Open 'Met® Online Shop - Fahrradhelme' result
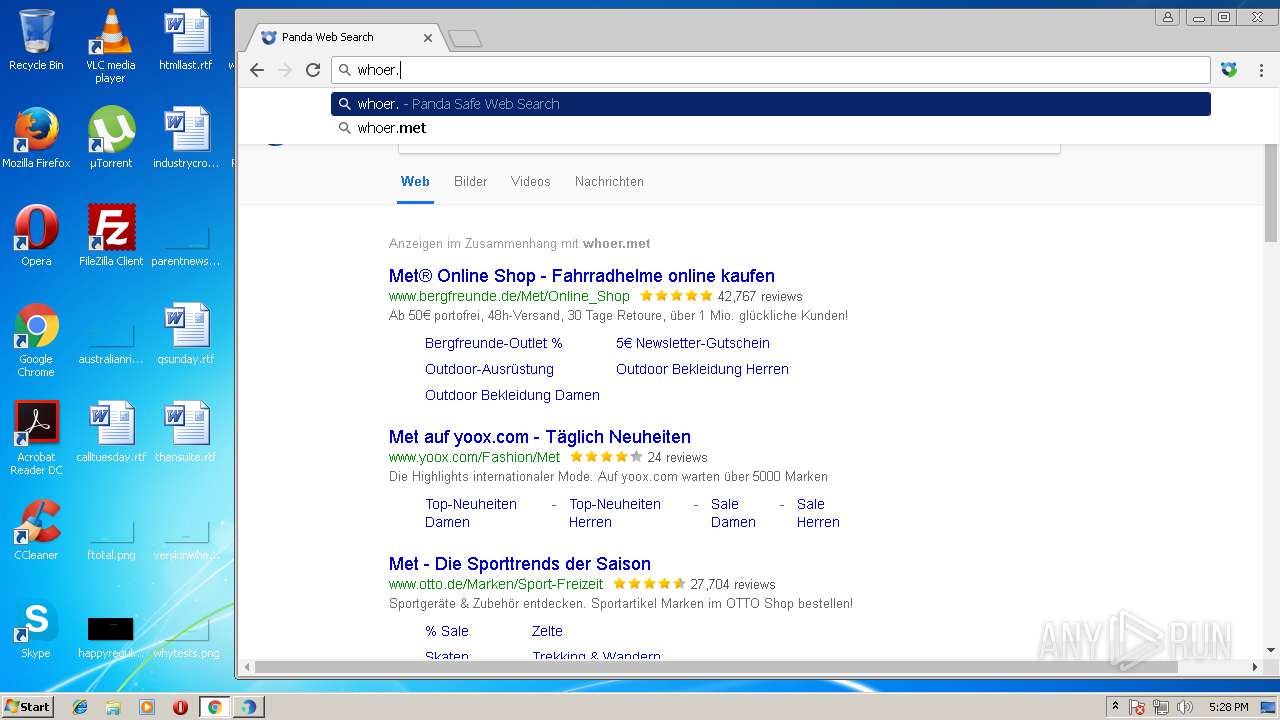The width and height of the screenshot is (1280, 720). click(x=582, y=276)
